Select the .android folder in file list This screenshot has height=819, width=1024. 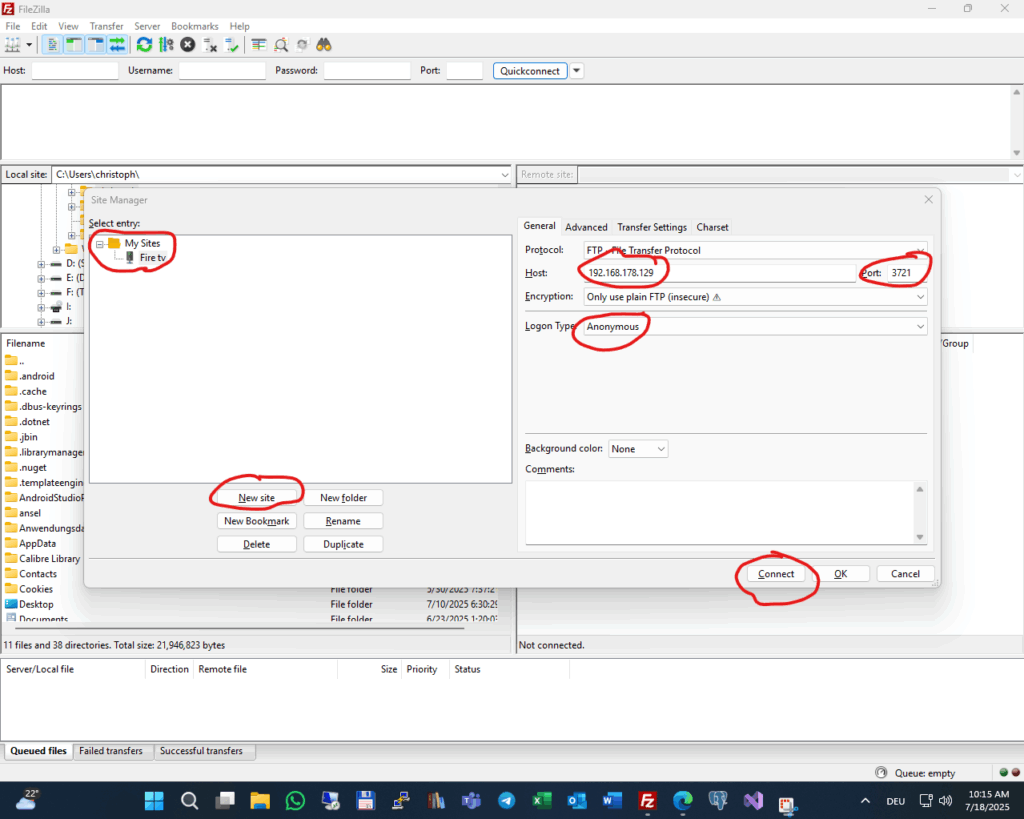[x=37, y=376]
